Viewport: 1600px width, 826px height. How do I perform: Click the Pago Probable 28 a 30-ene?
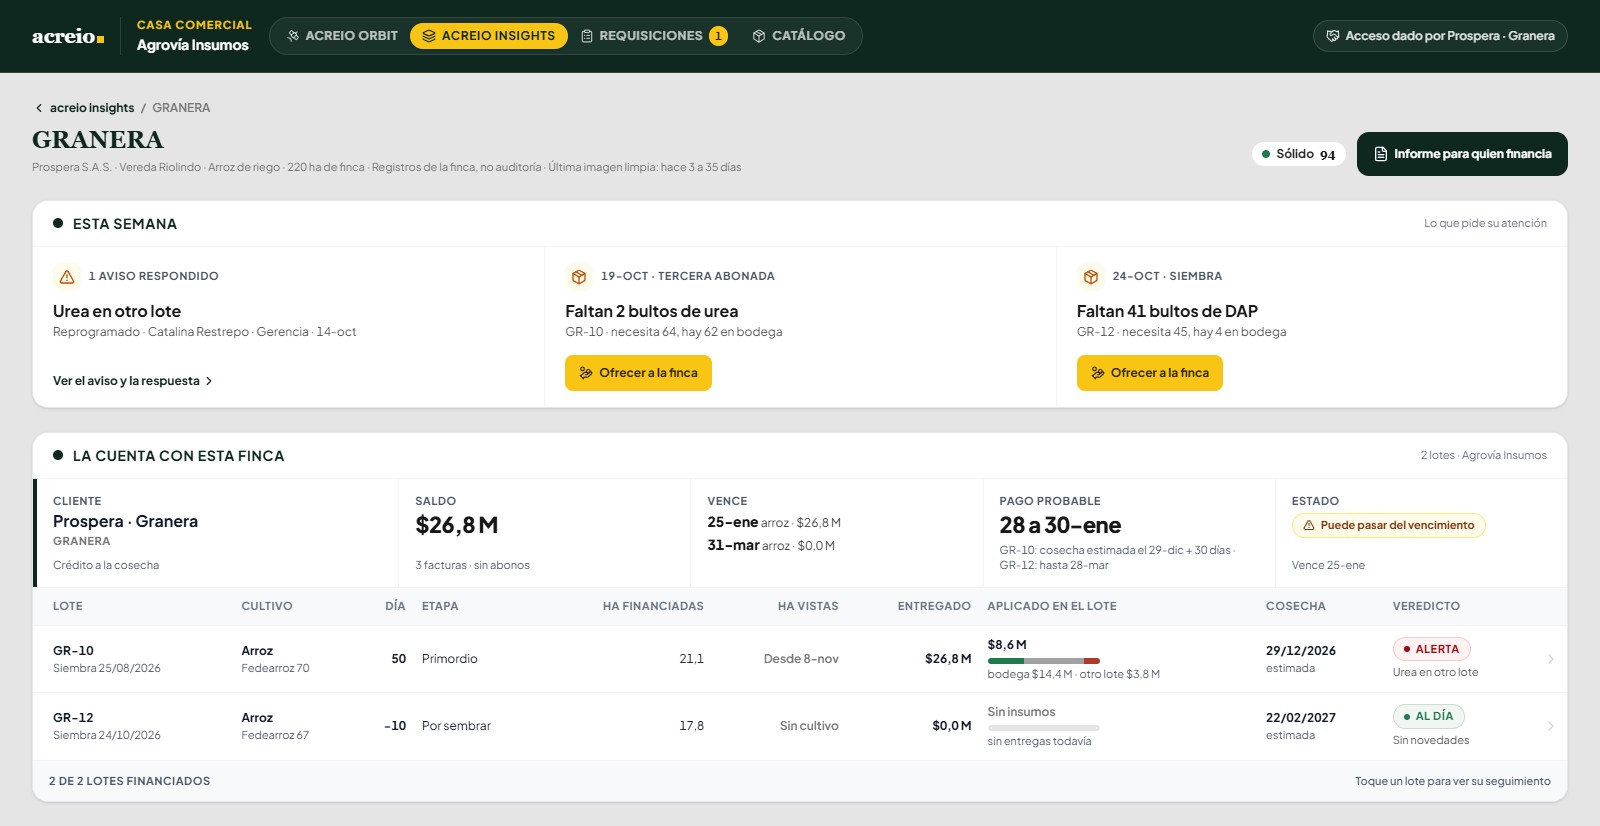[x=1060, y=525]
